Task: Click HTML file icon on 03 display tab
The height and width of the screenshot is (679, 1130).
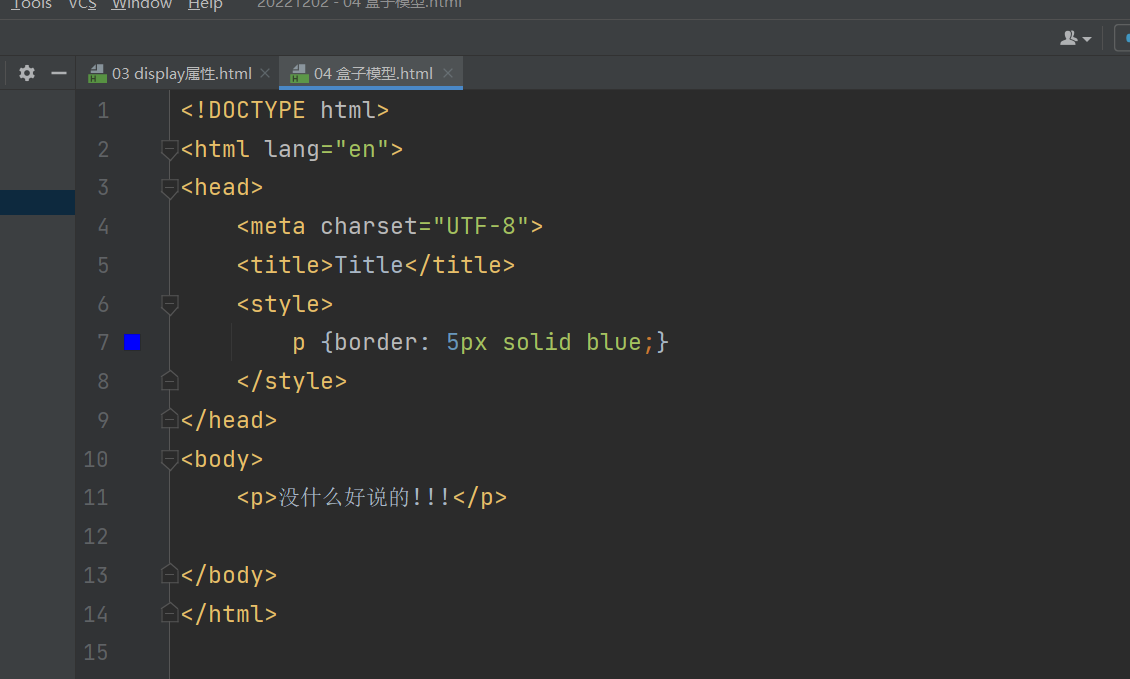Action: point(97,74)
